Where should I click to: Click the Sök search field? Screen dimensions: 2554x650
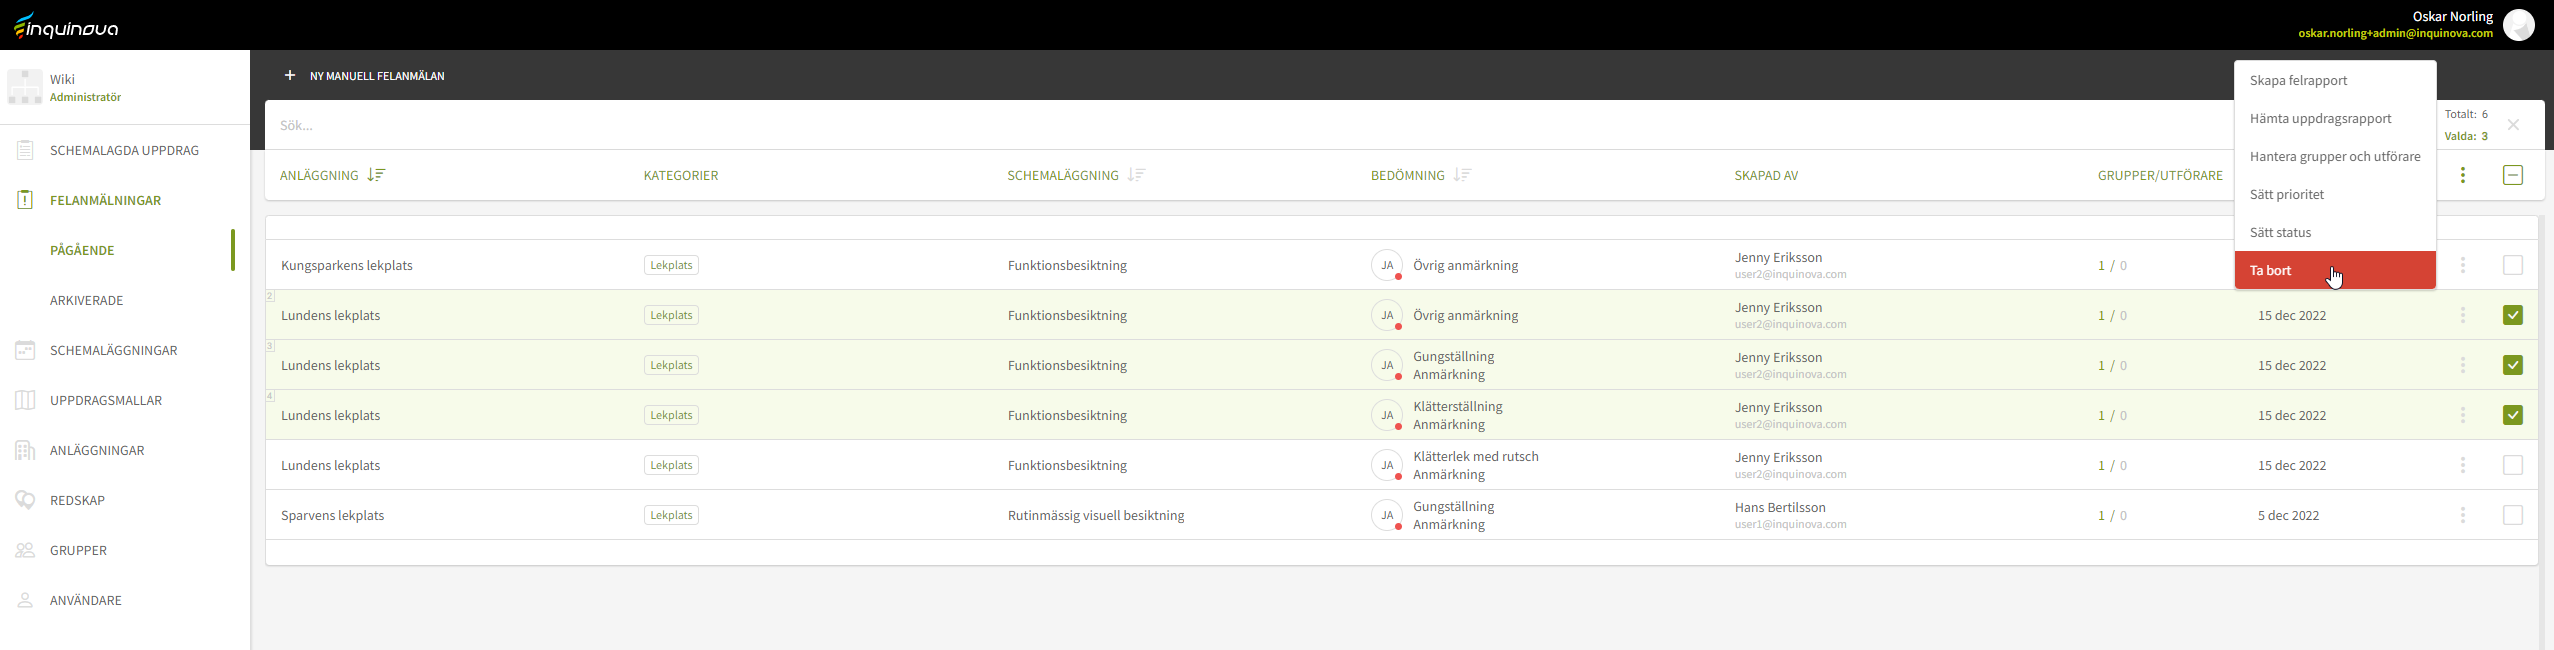(1200, 125)
